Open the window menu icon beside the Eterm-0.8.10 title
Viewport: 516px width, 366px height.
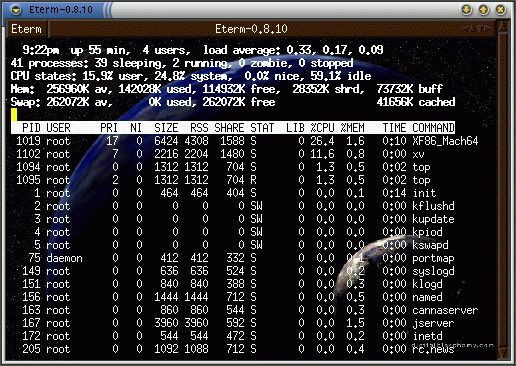point(16,10)
